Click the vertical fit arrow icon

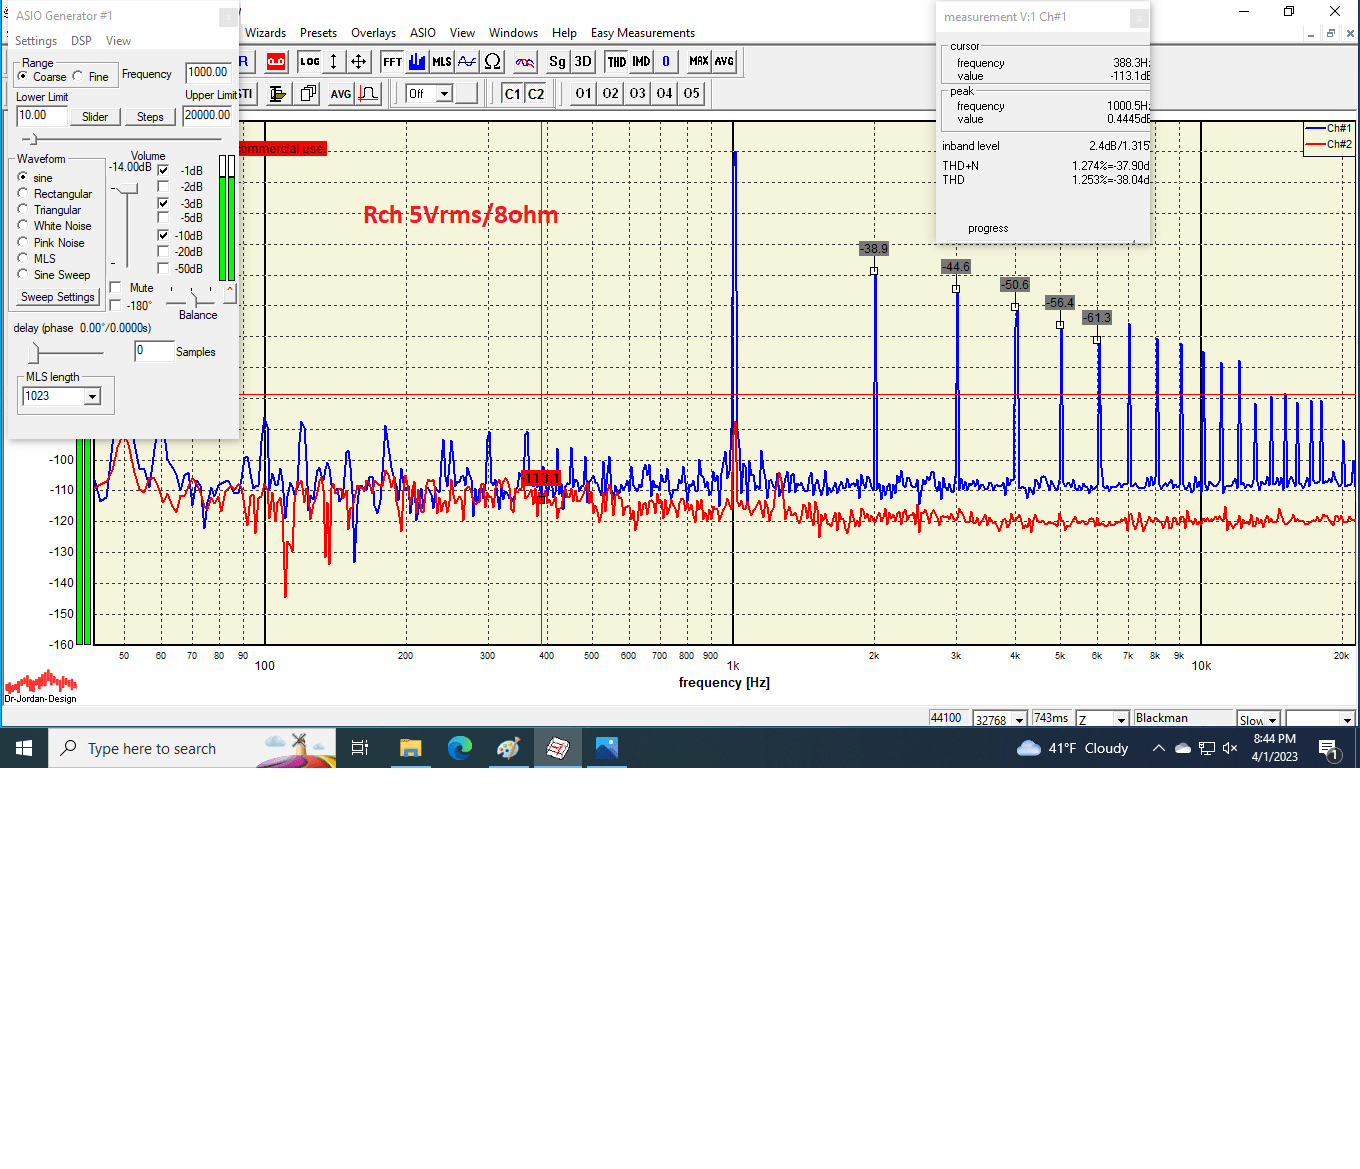[x=334, y=62]
